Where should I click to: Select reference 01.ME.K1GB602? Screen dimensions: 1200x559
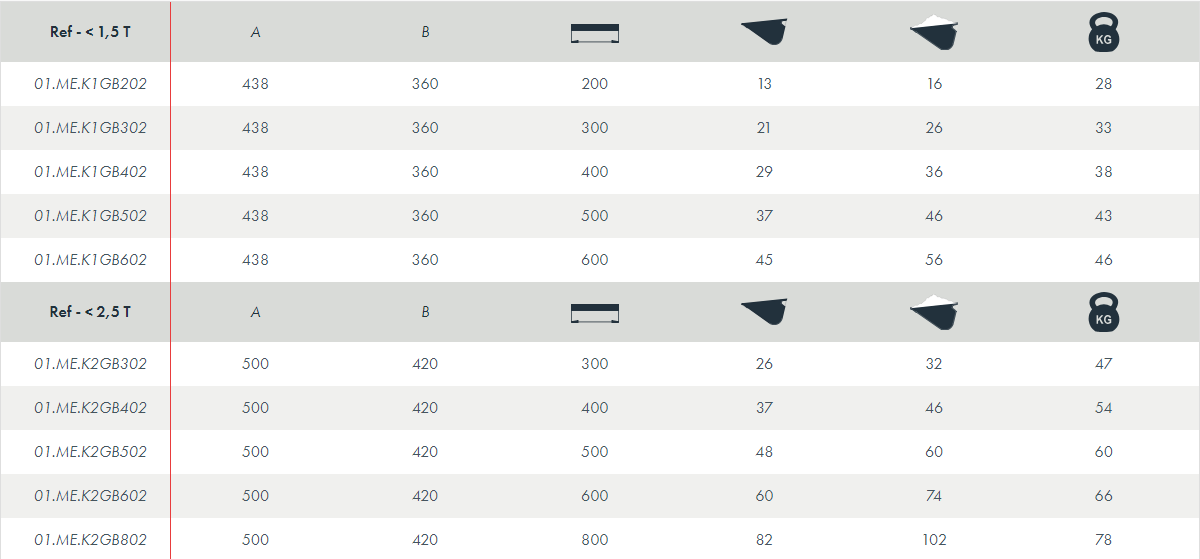click(91, 260)
